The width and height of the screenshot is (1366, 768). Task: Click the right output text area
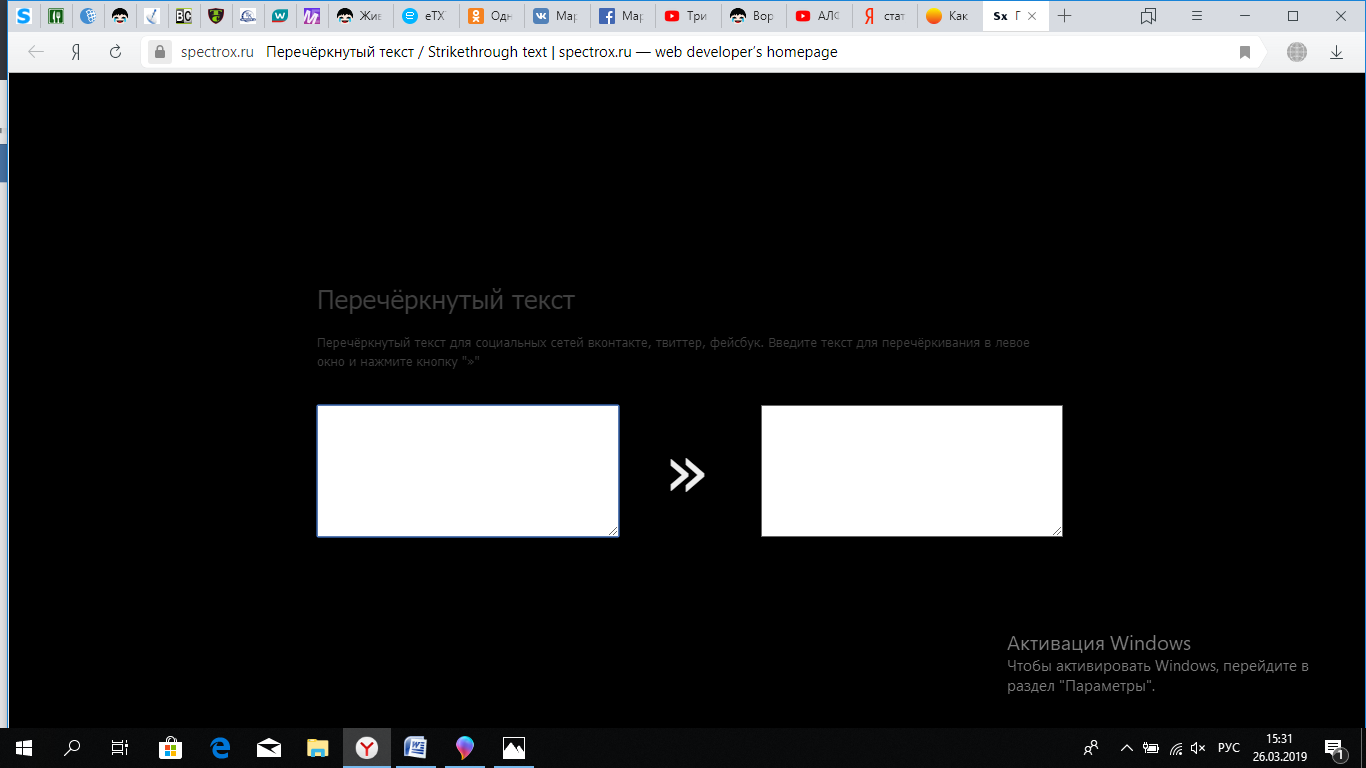pyautogui.click(x=911, y=471)
